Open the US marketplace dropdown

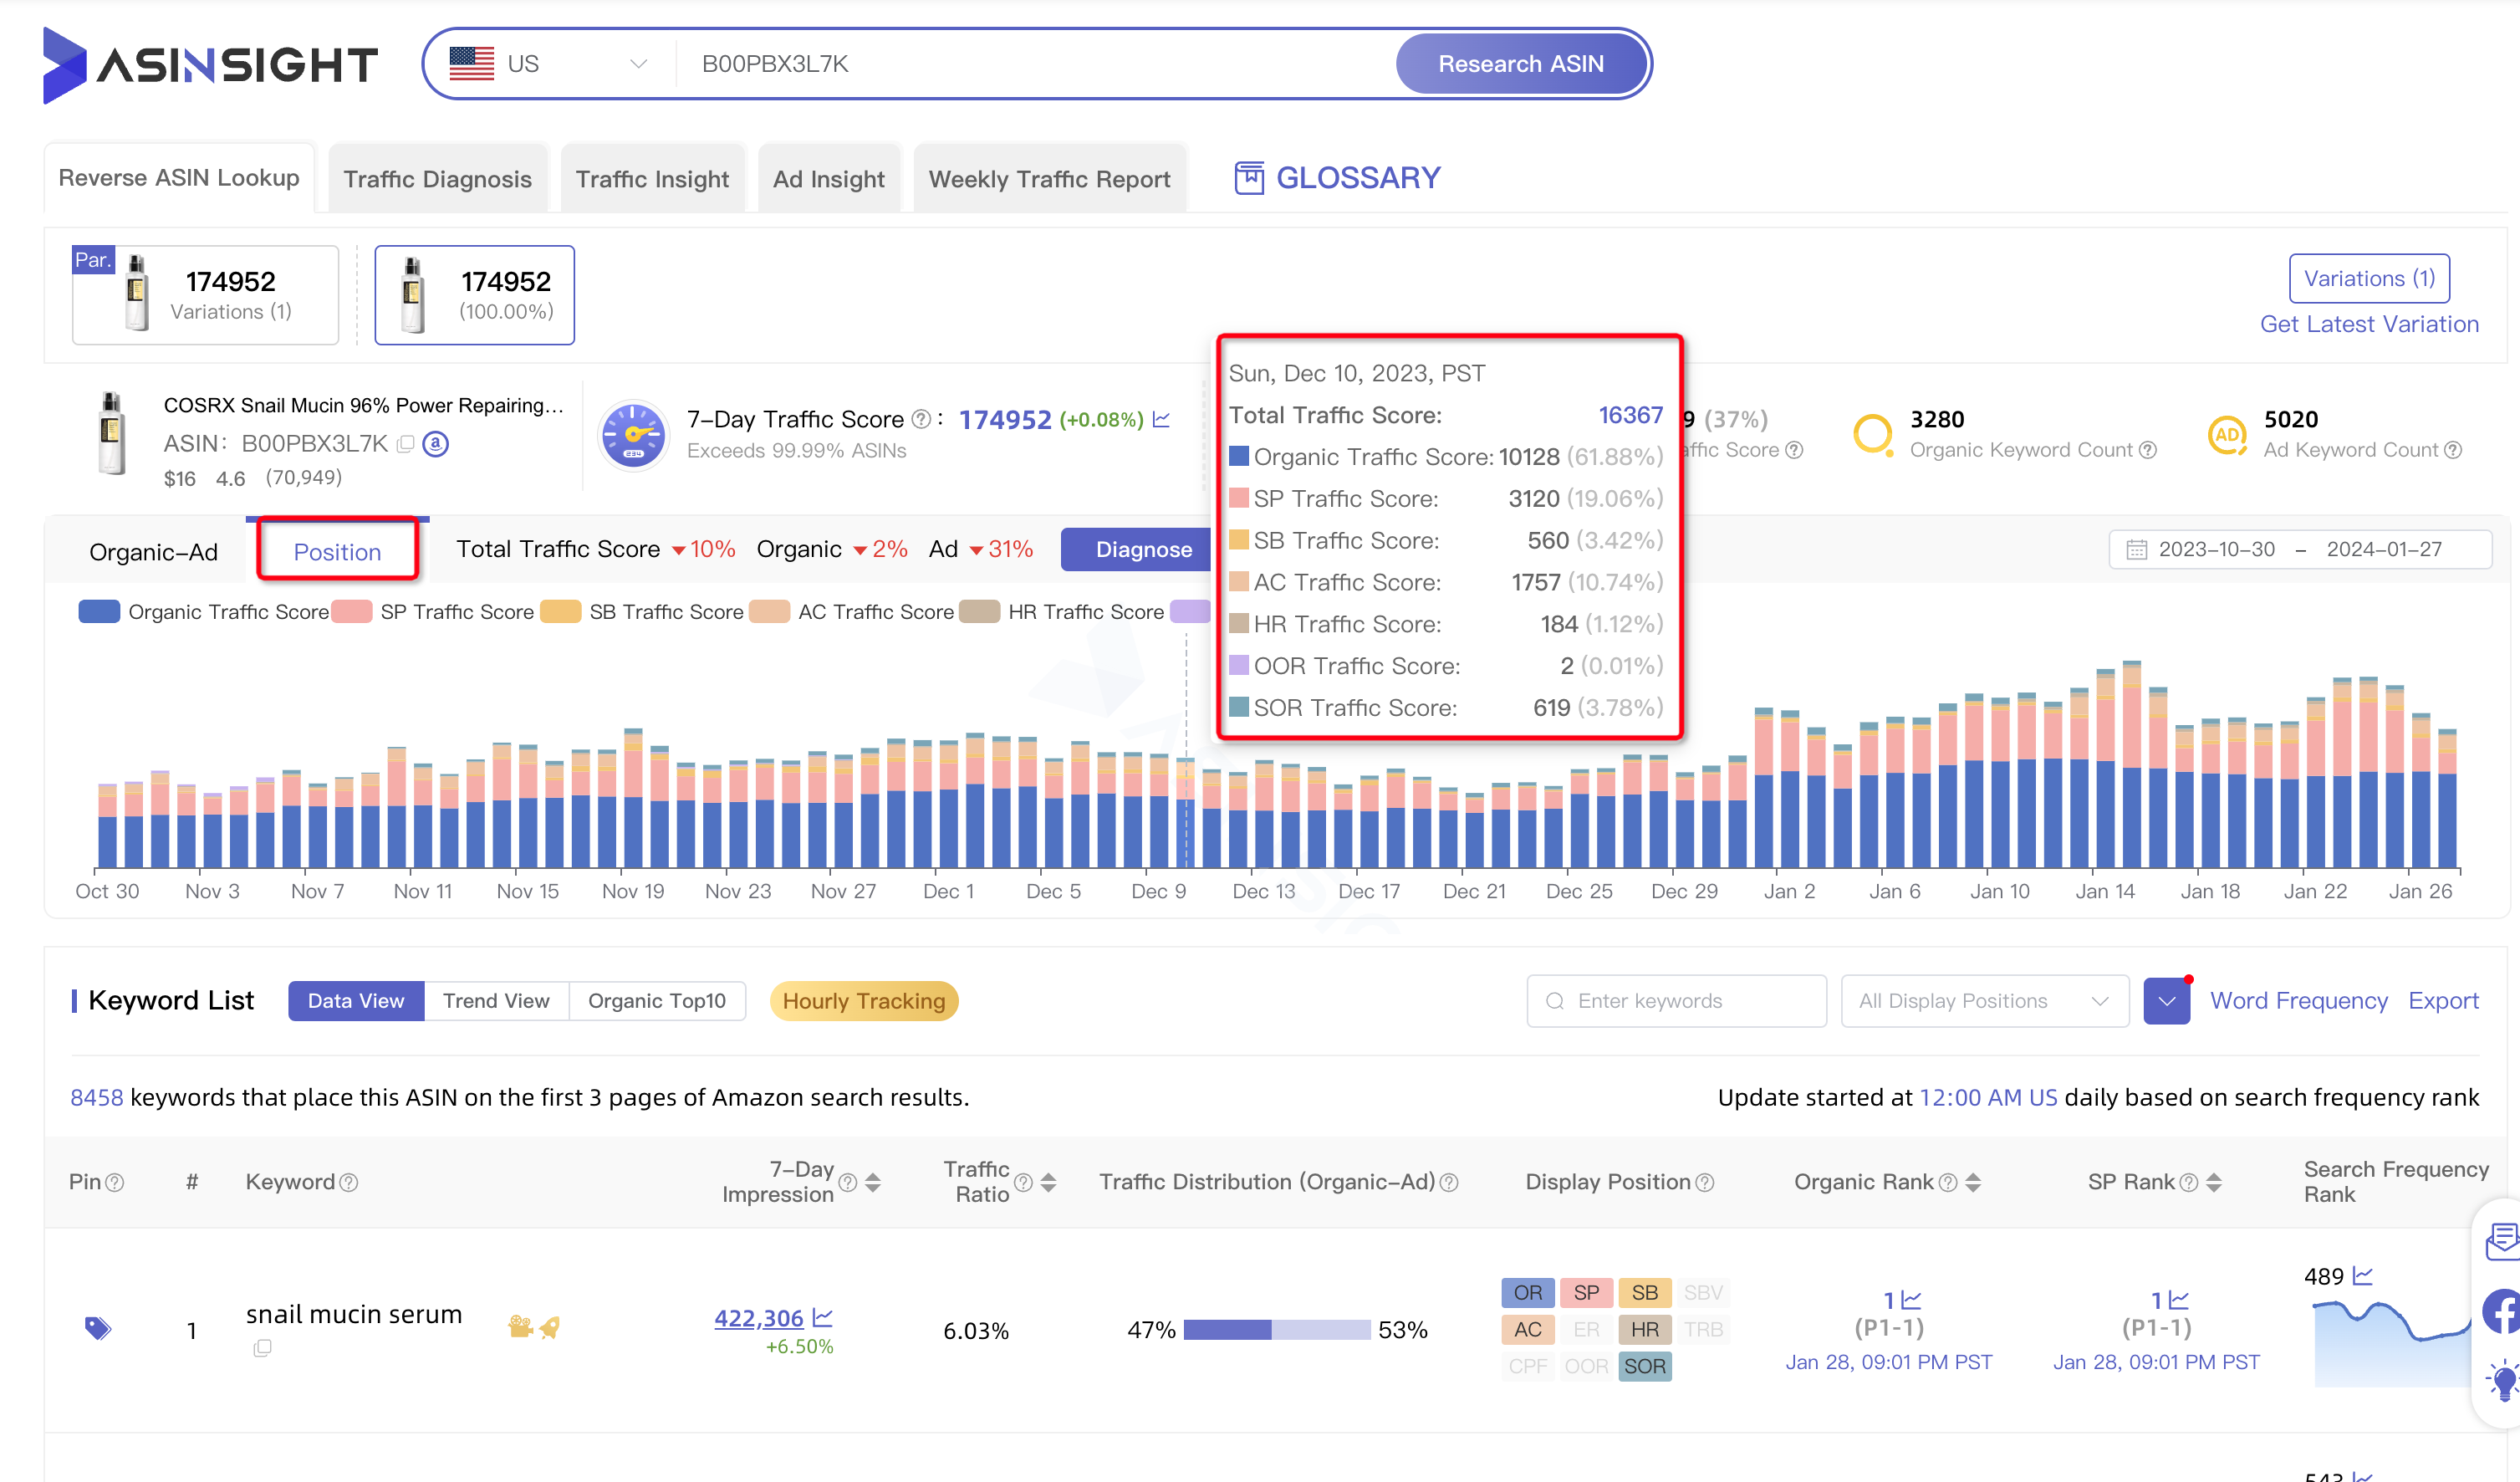click(548, 64)
